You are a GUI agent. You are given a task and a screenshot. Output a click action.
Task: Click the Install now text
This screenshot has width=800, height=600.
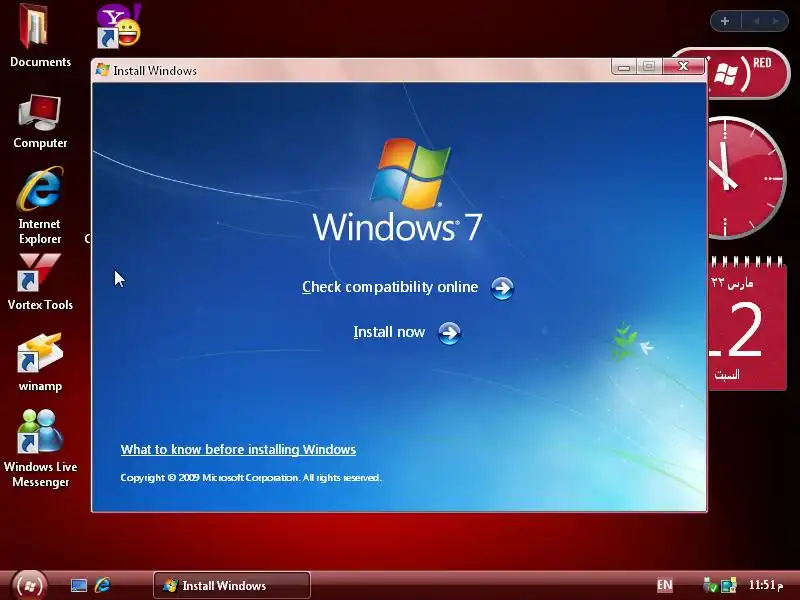click(x=389, y=332)
